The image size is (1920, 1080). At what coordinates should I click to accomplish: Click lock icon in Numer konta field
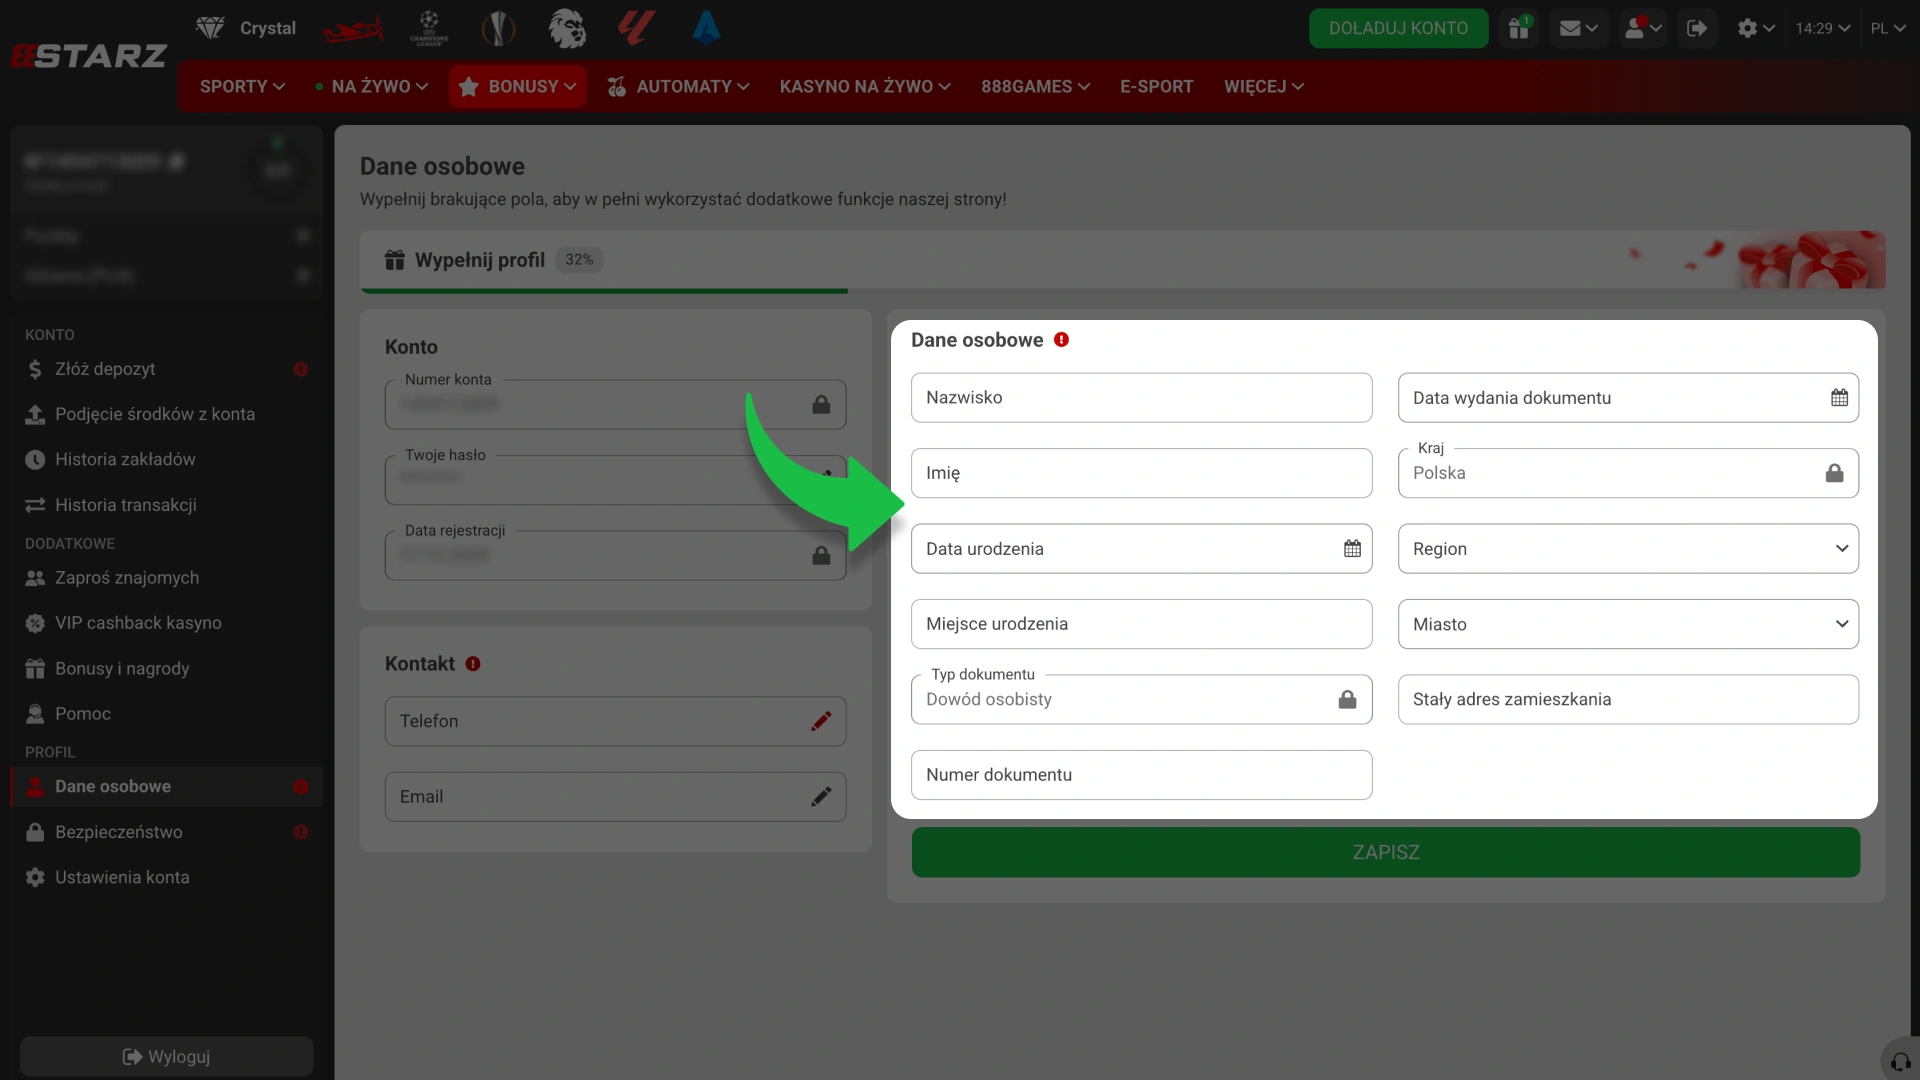[821, 404]
